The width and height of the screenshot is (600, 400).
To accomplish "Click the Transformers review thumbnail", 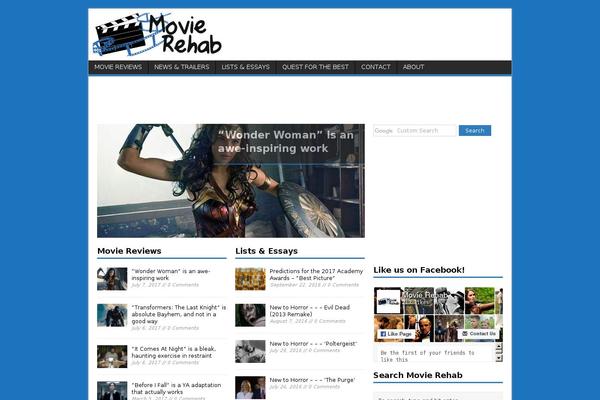I will [x=112, y=315].
